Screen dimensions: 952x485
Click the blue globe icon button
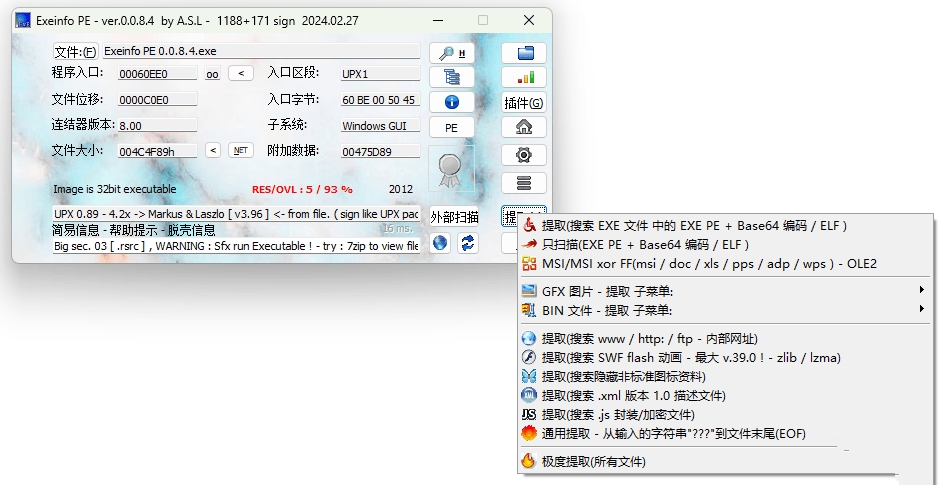pos(440,243)
